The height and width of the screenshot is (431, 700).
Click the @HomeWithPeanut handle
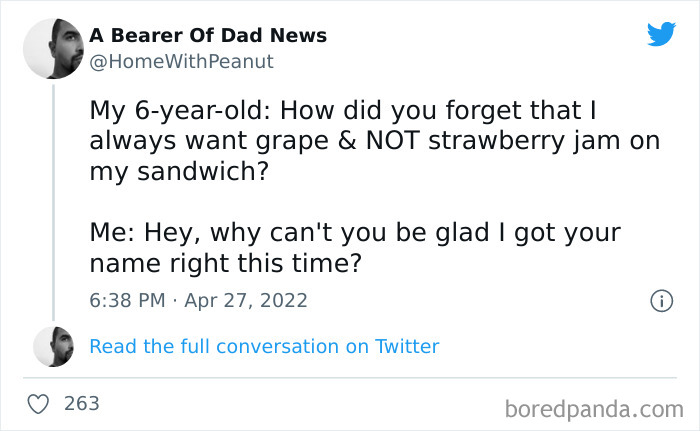point(181,61)
